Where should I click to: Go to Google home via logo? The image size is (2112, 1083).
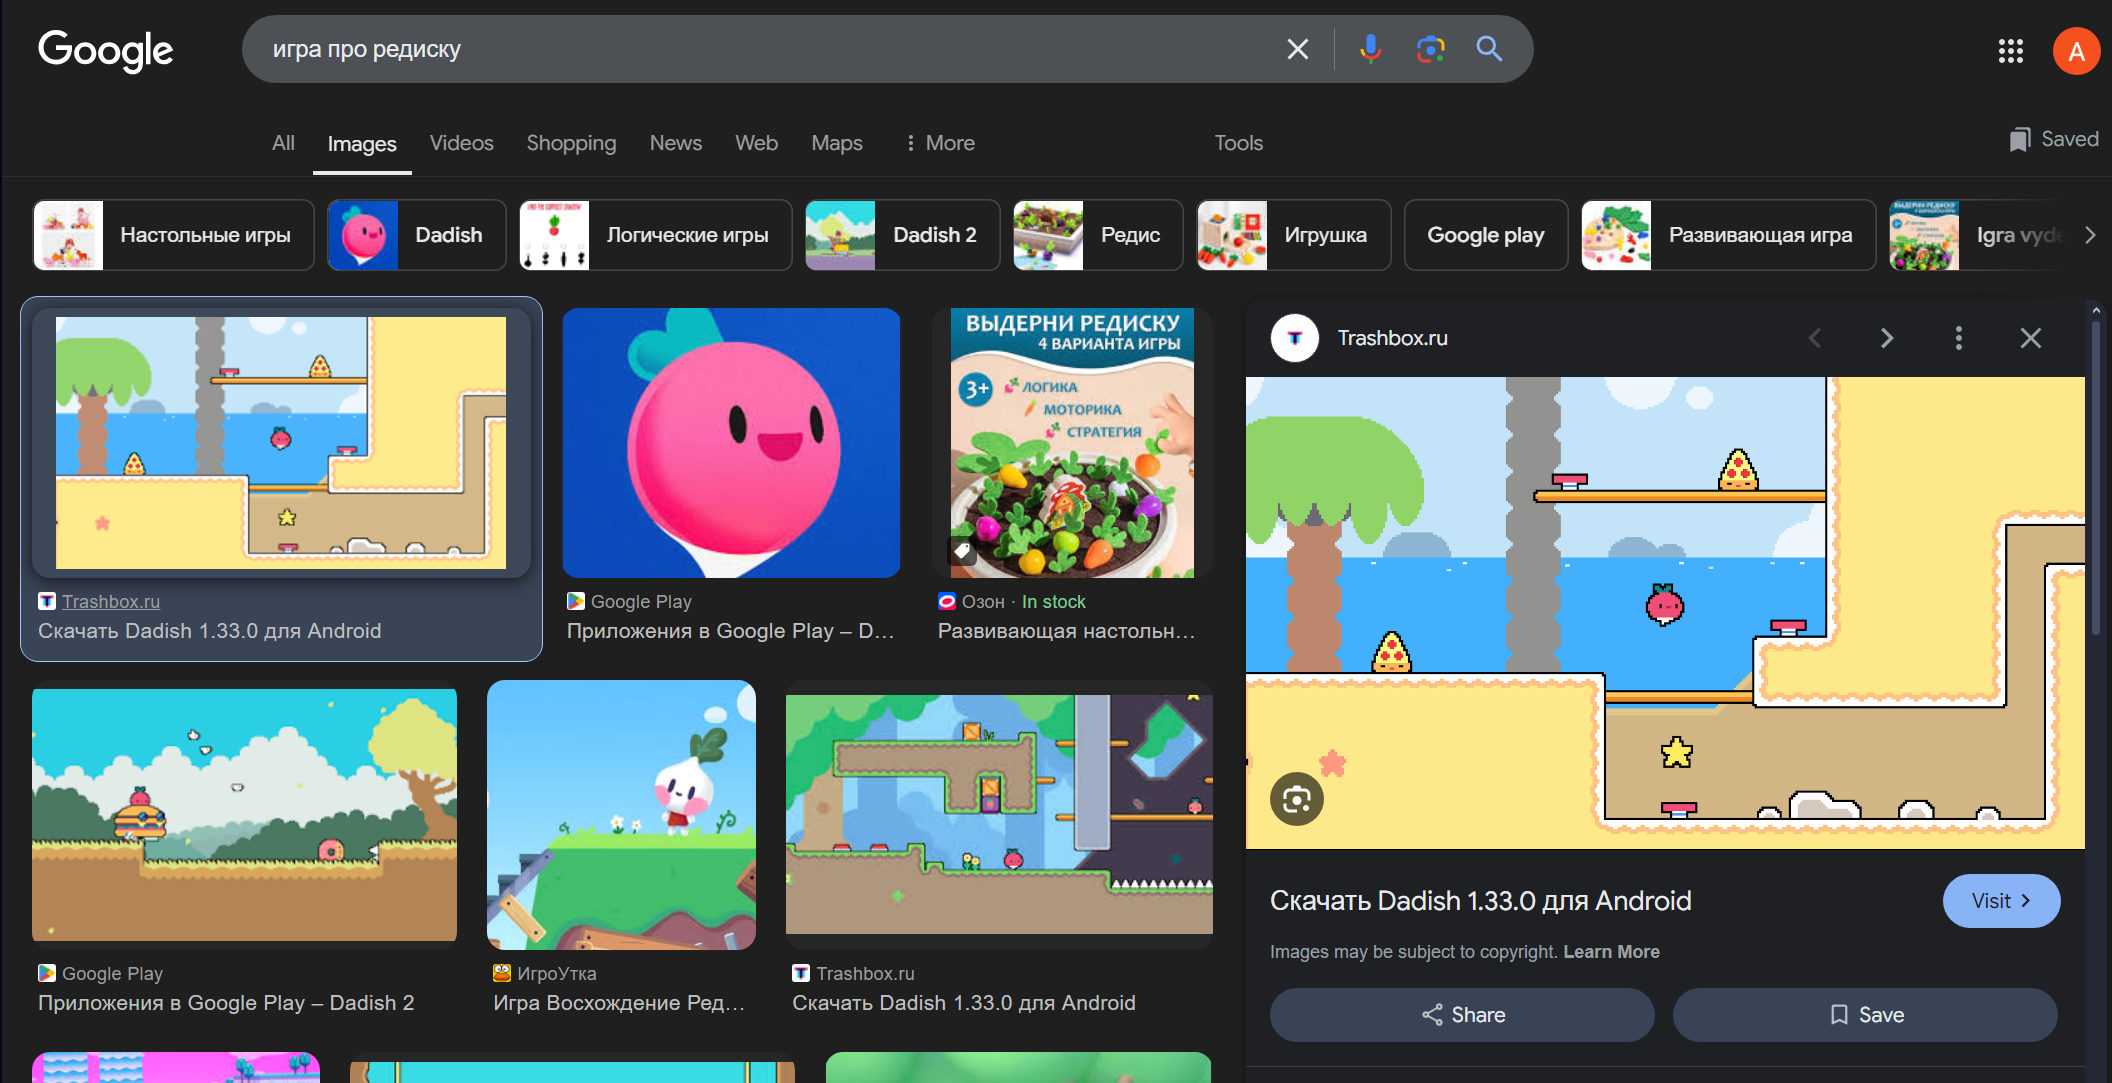(x=106, y=50)
